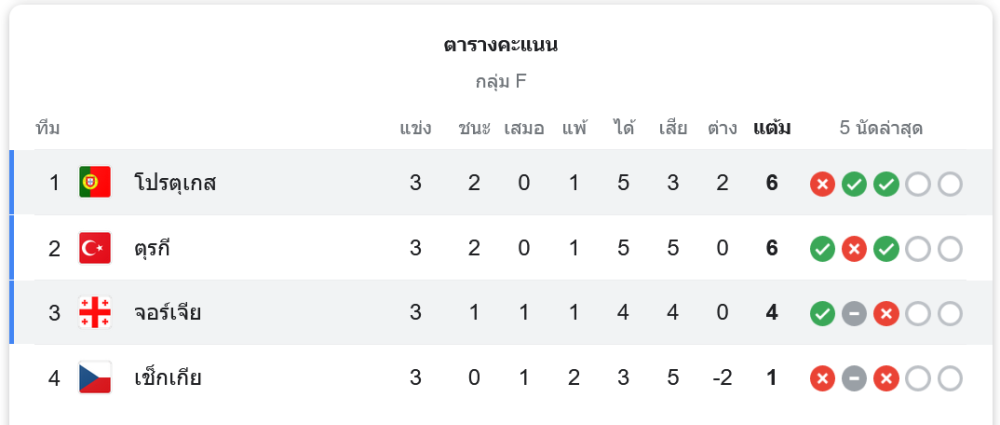Click the Georgia flag icon
This screenshot has height=425, width=1000.
coord(95,313)
